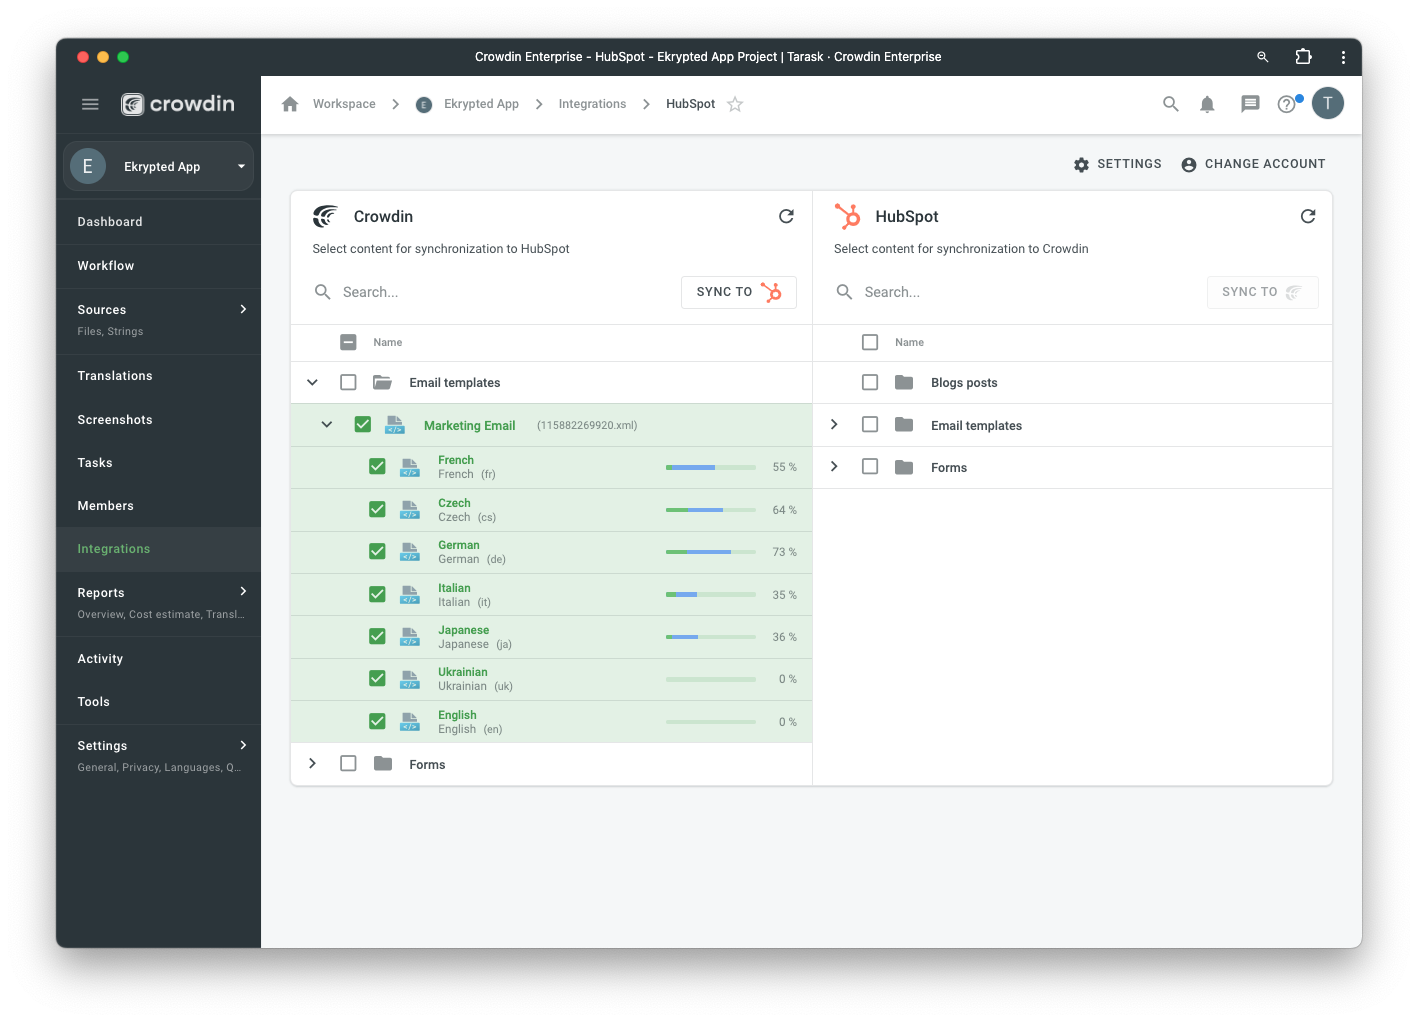Star the HubSpot integration page
The image size is (1418, 1022).
pyautogui.click(x=735, y=104)
